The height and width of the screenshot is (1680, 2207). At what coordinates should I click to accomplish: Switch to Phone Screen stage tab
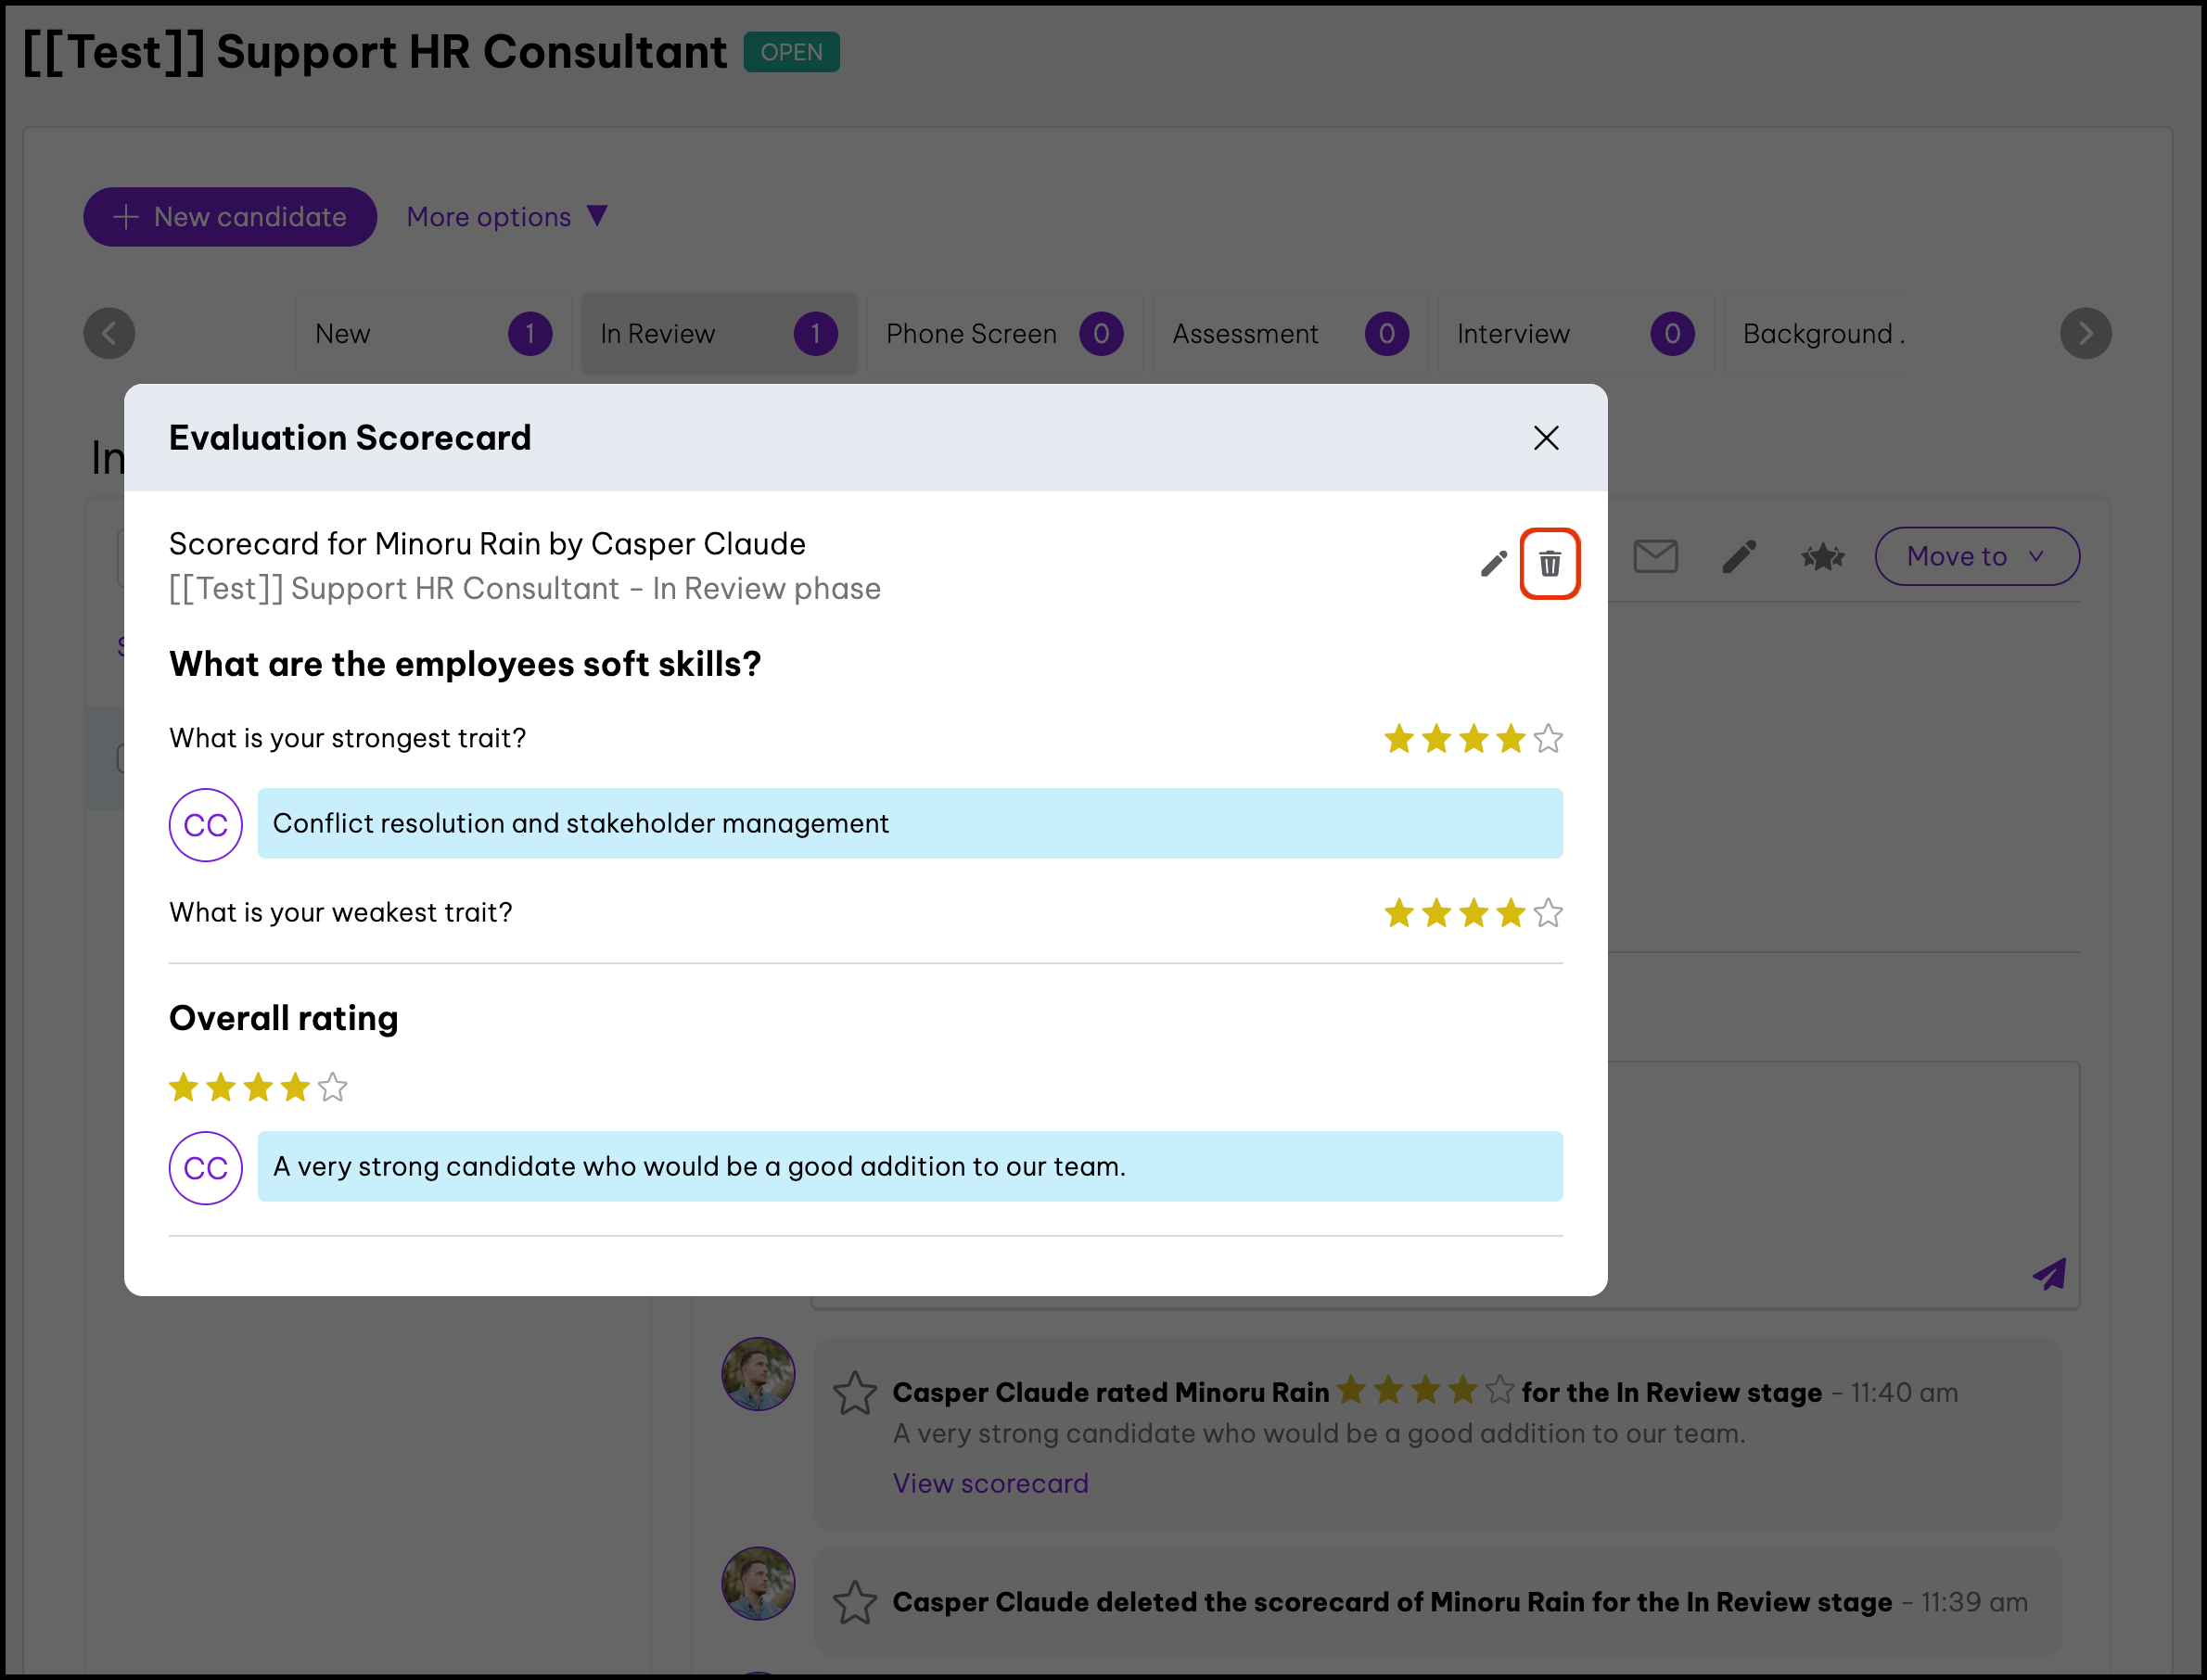coord(1003,334)
